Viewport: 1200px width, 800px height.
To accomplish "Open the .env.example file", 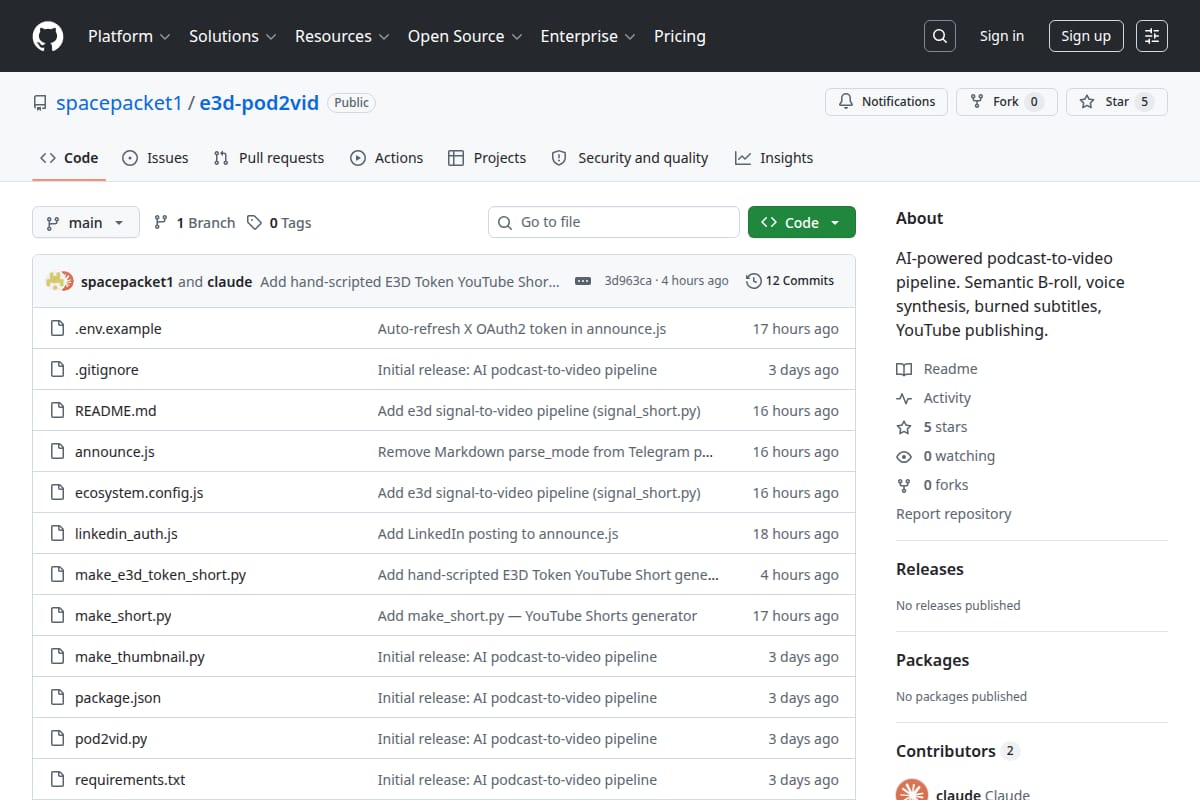I will click(x=118, y=329).
